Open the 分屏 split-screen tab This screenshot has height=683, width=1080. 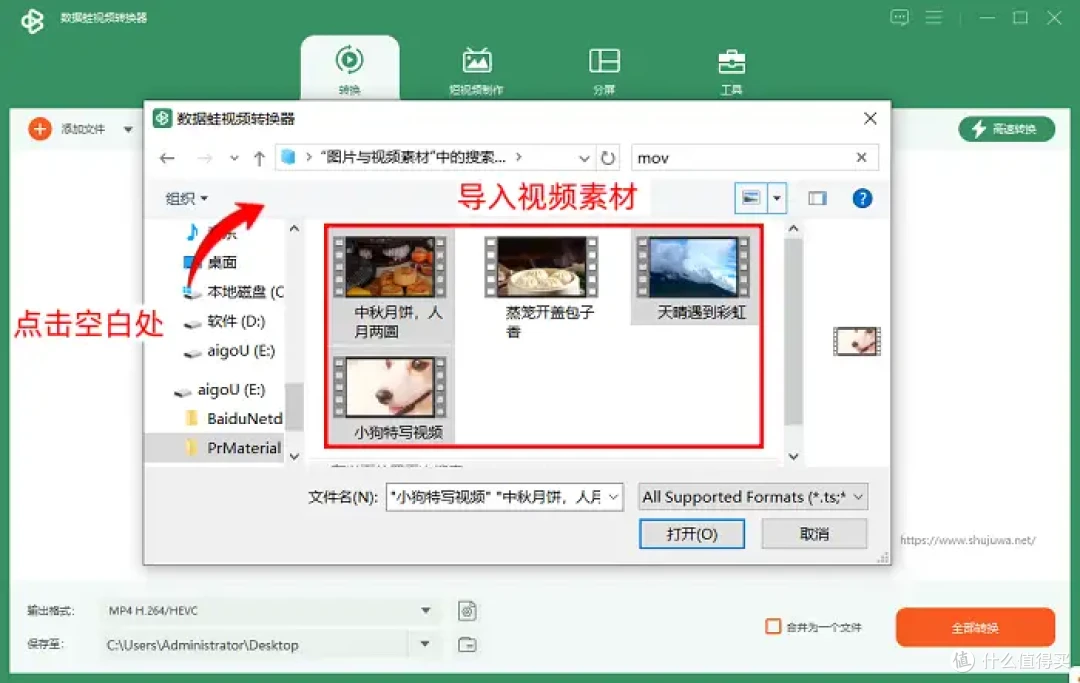604,70
